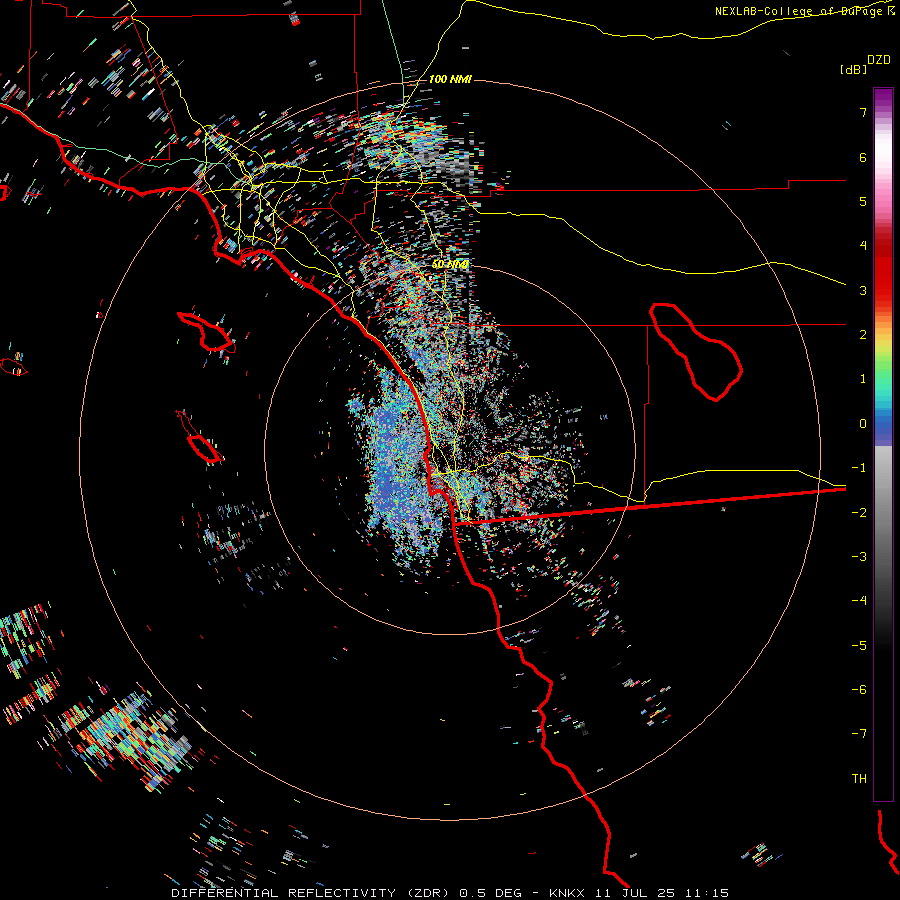The height and width of the screenshot is (900, 900).
Task: Click the 'KNKX' radar site identifier
Action: (x=567, y=893)
